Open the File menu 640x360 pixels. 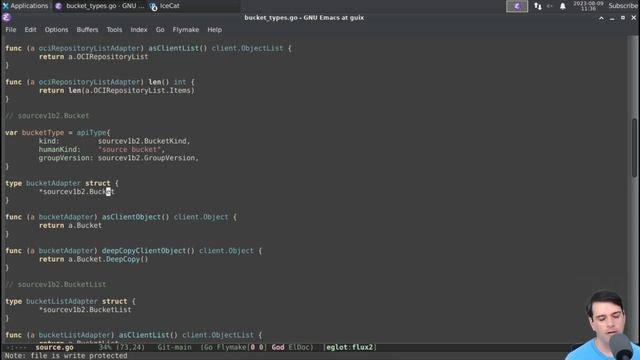pos(11,30)
